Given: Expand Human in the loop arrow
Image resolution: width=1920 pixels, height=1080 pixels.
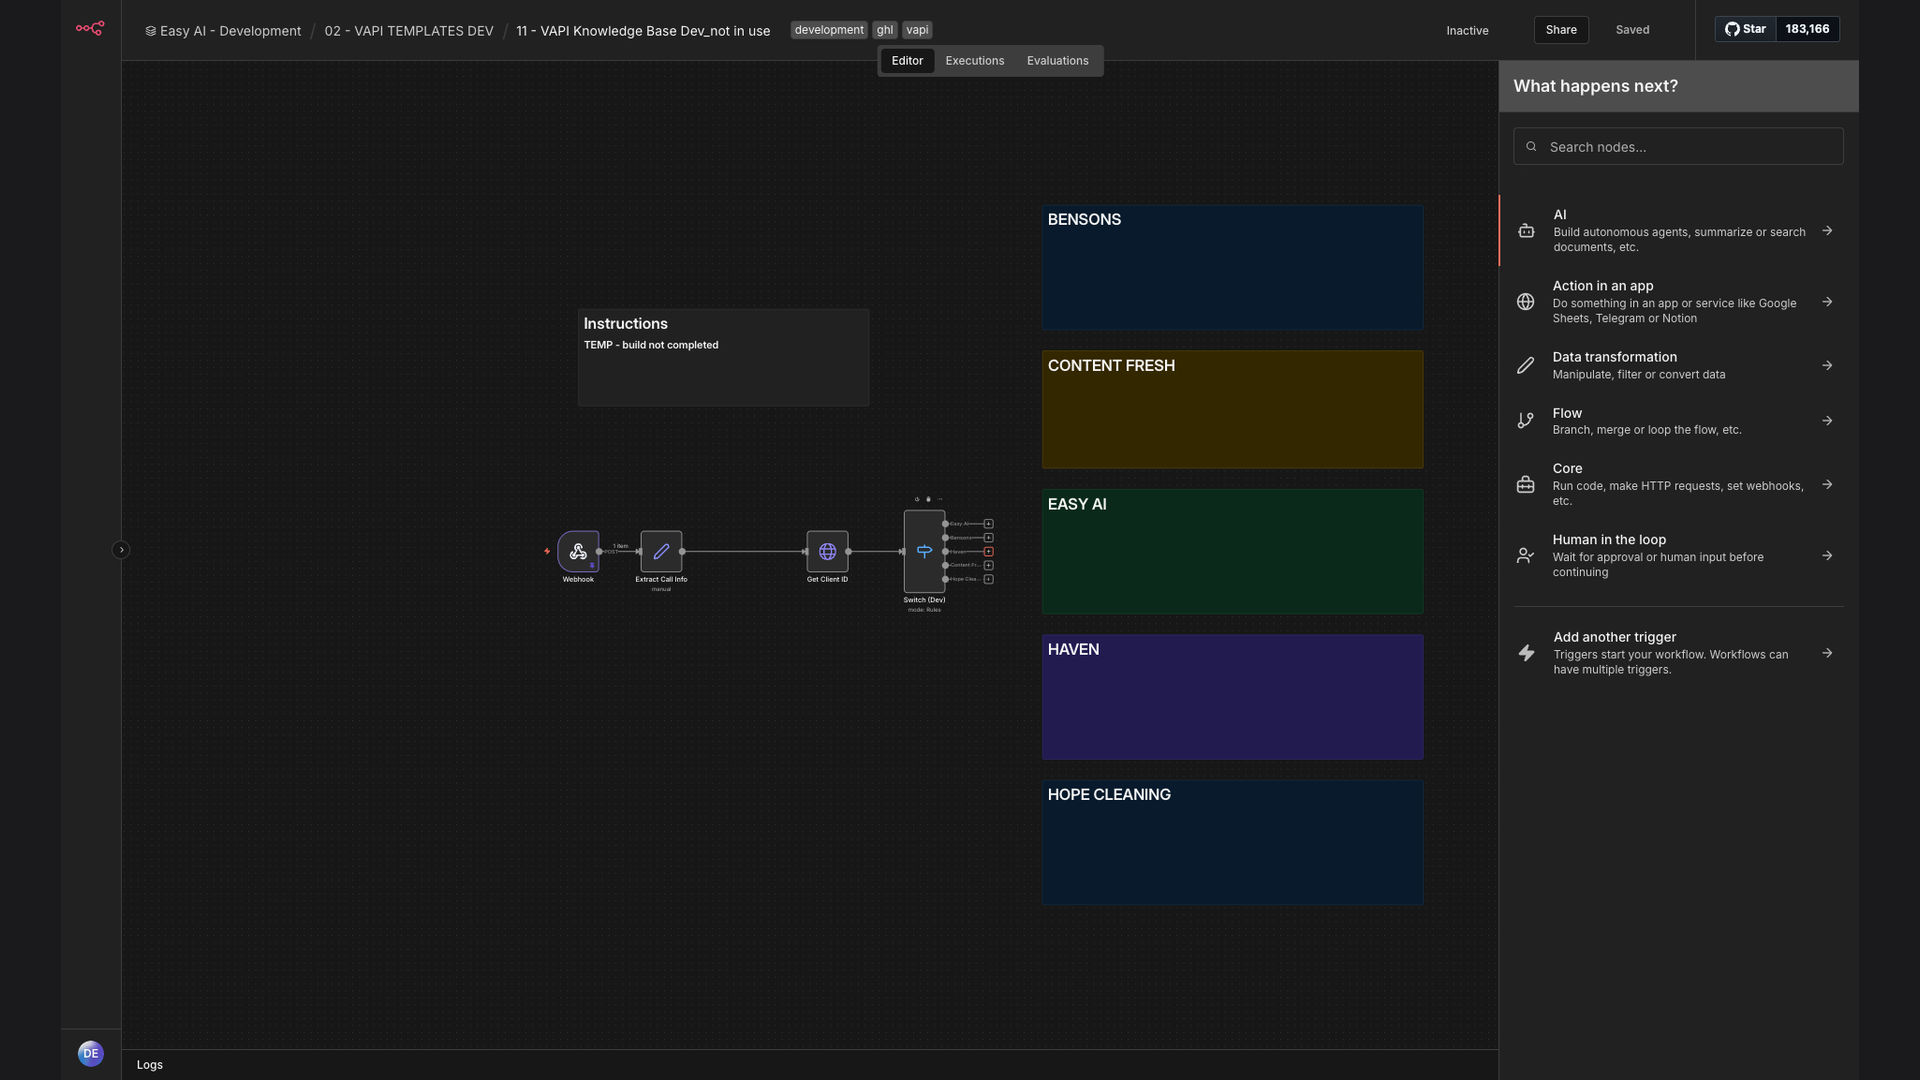Looking at the screenshot, I should point(1827,556).
